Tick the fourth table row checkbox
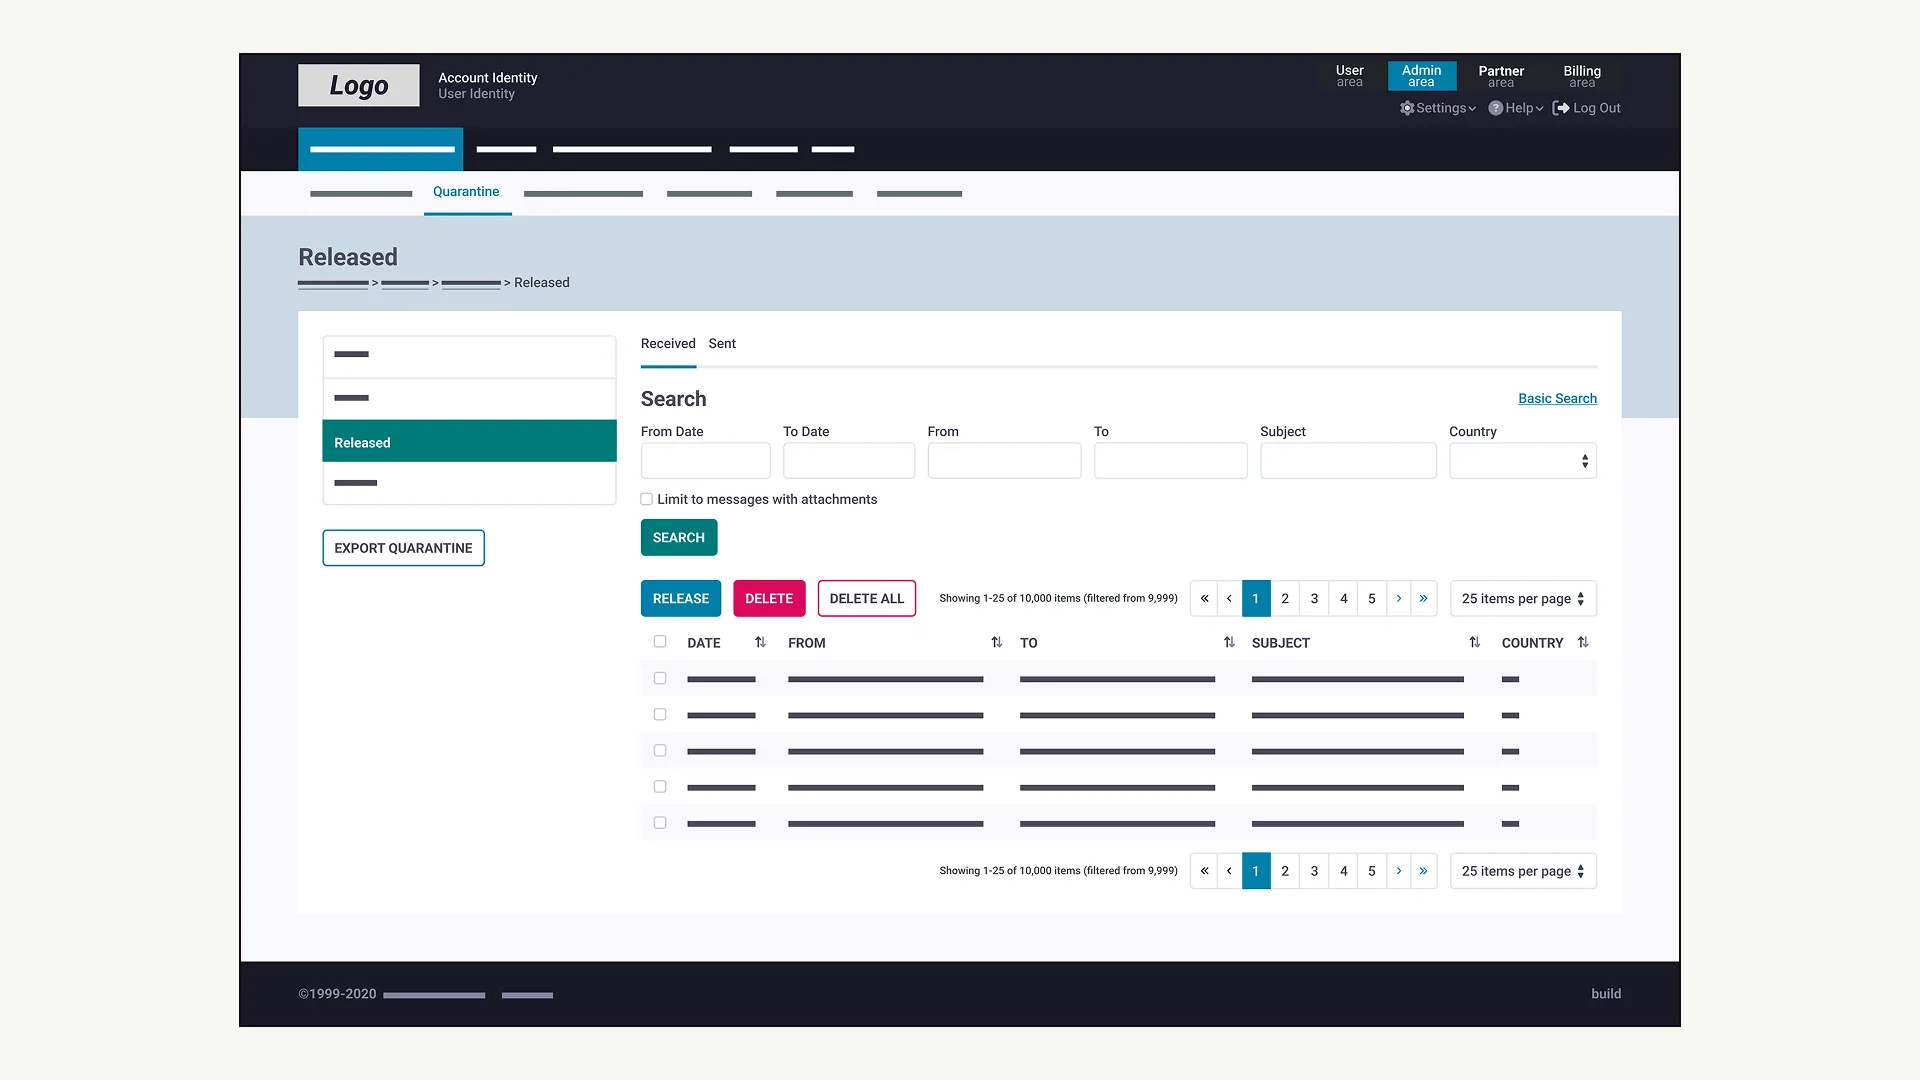1920x1080 pixels. (x=660, y=786)
